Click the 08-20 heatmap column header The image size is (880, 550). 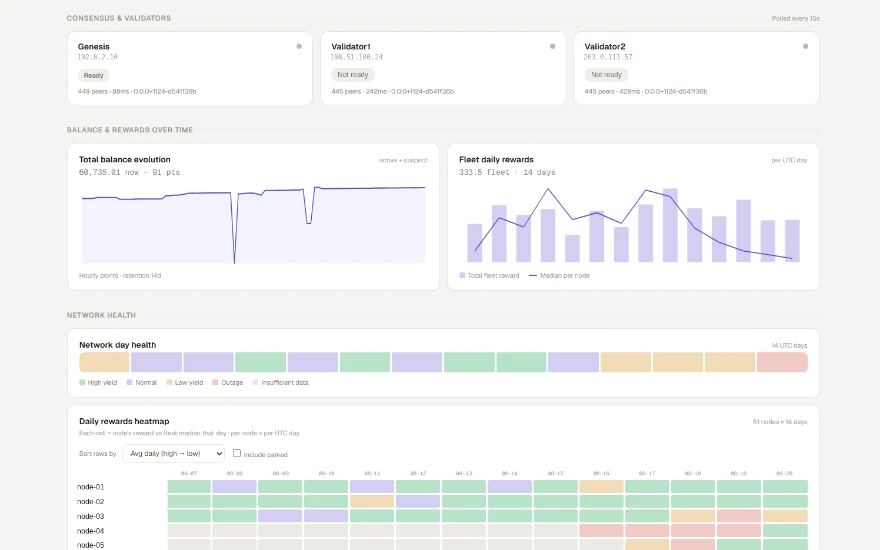point(785,473)
